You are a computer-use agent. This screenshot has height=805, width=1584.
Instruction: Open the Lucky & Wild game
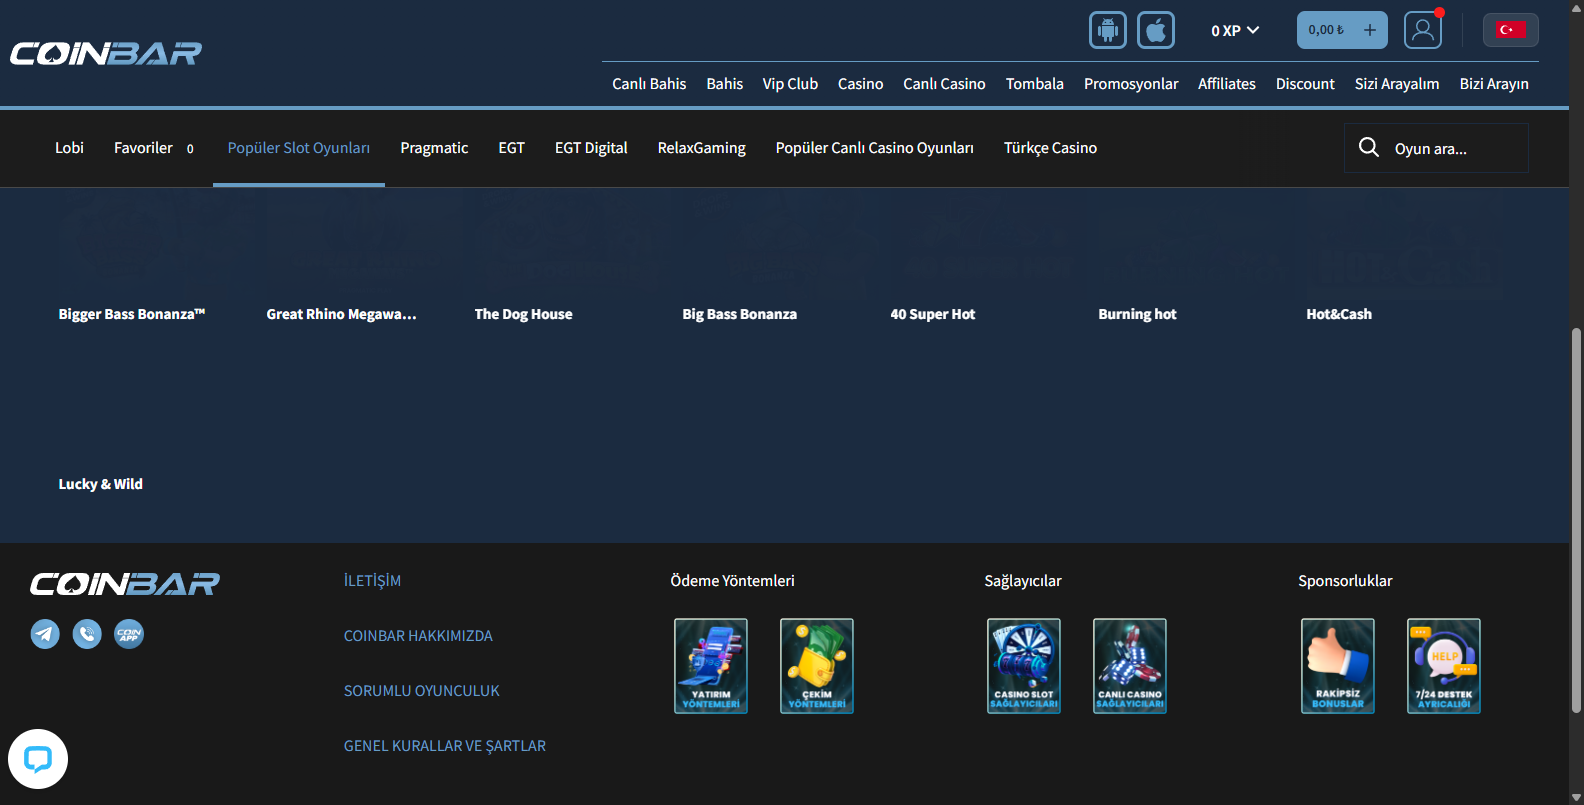(x=100, y=484)
